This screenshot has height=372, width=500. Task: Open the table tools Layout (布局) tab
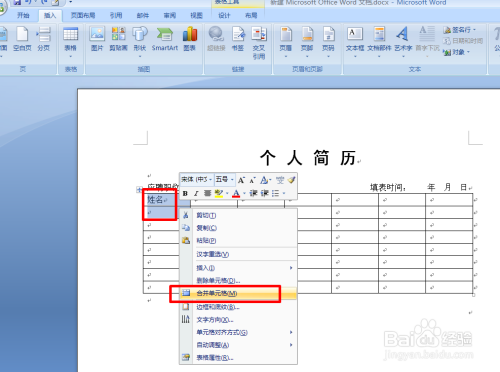pos(251,15)
